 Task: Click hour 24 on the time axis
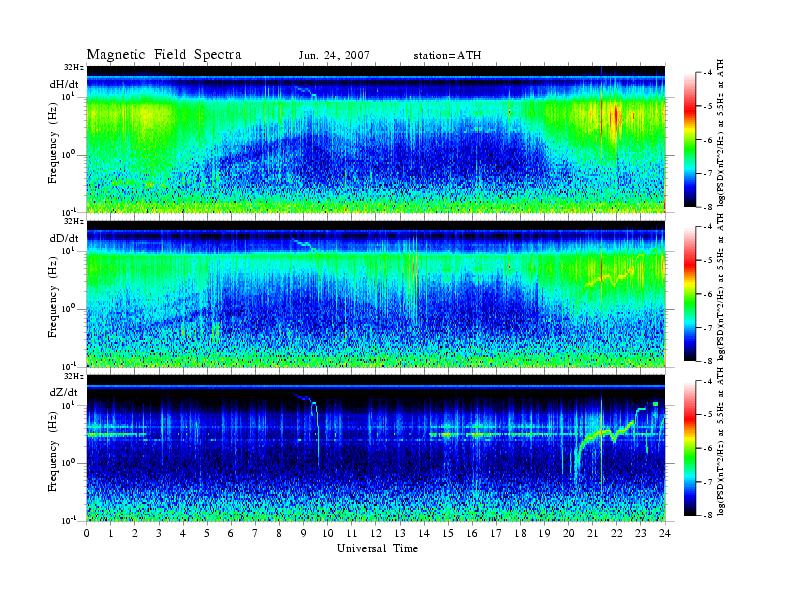(665, 533)
